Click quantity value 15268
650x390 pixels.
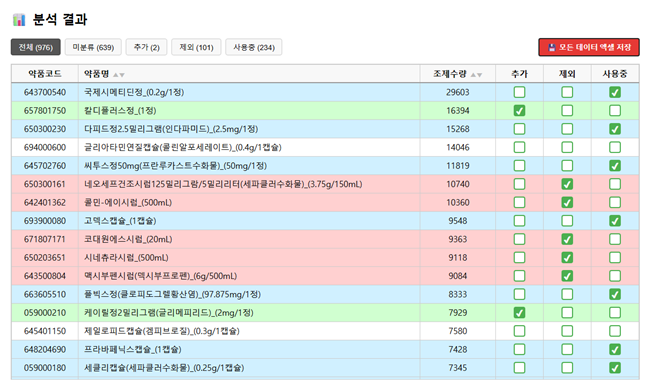point(458,129)
